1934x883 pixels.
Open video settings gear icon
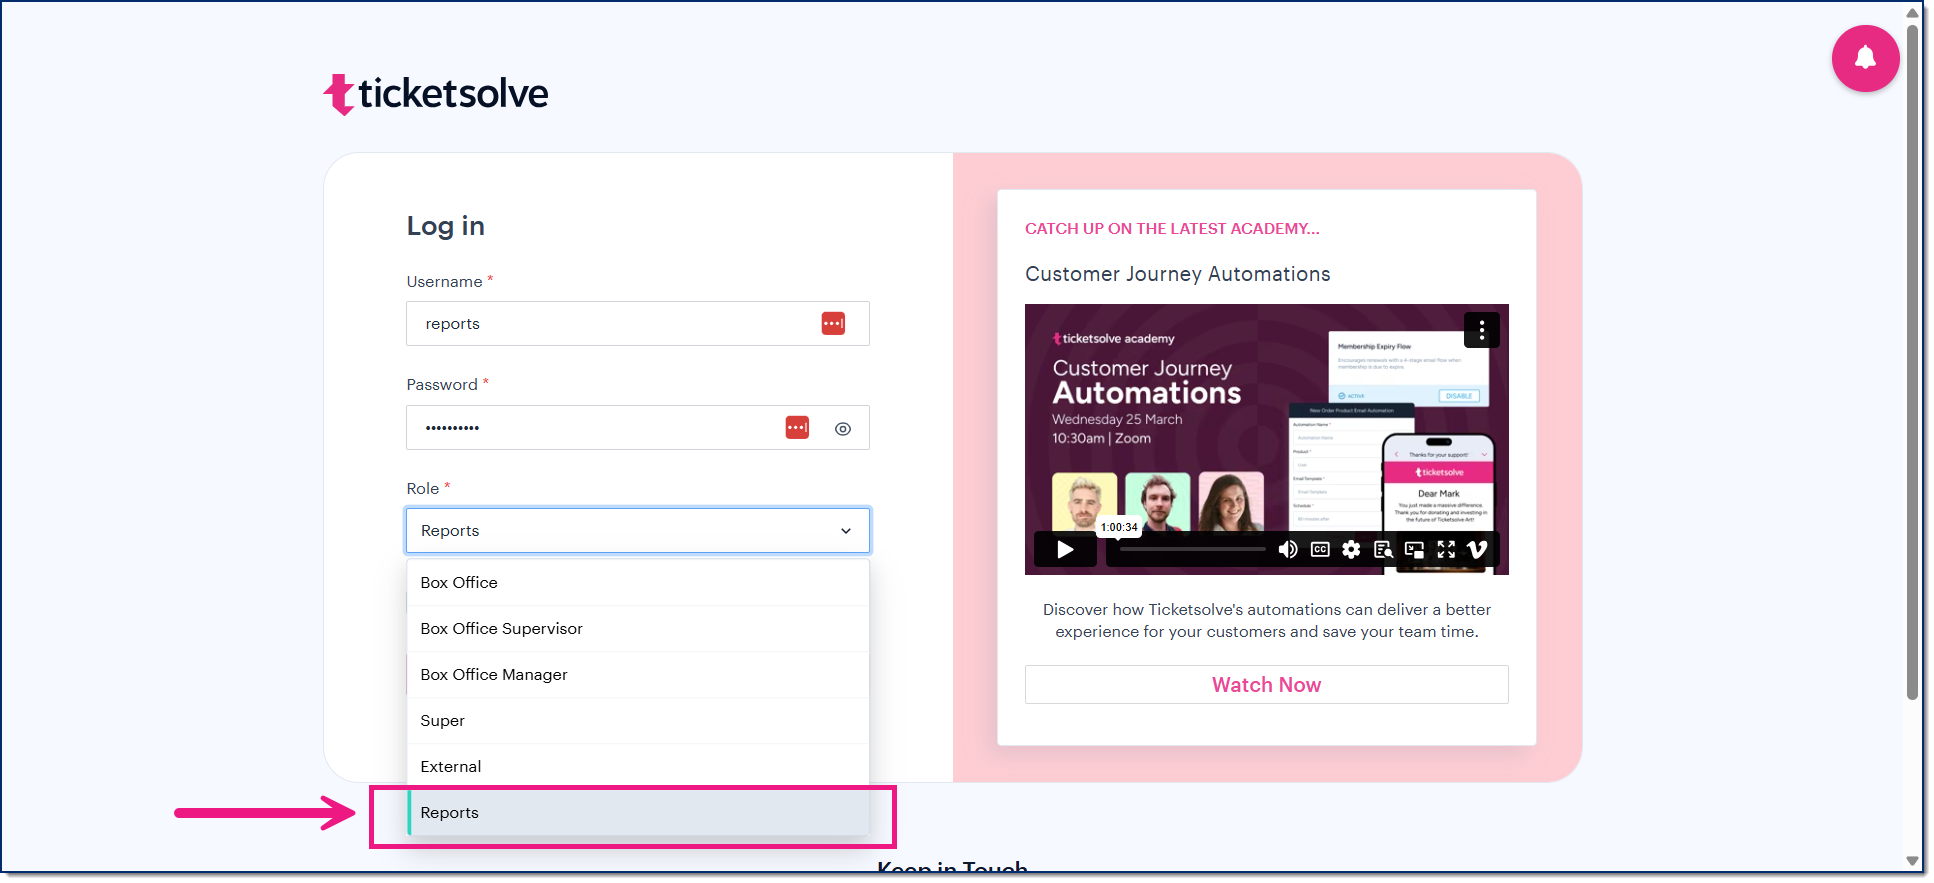1351,549
